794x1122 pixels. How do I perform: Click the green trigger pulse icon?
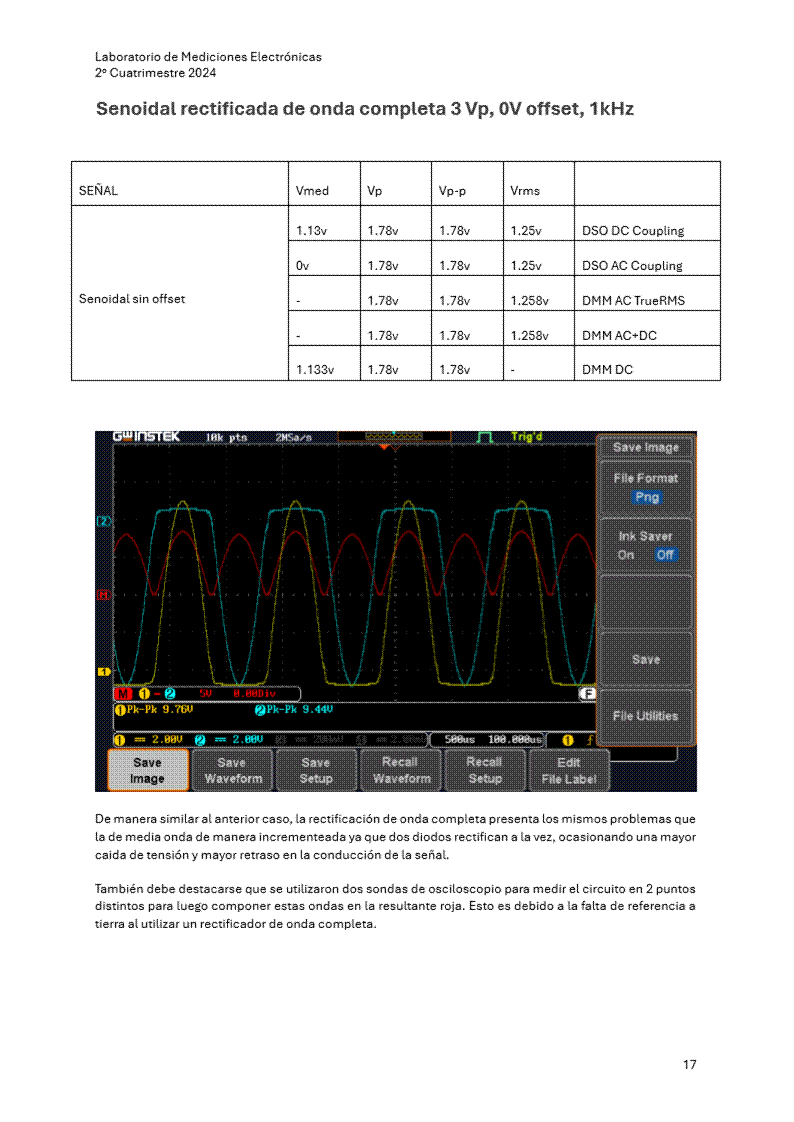click(x=485, y=437)
